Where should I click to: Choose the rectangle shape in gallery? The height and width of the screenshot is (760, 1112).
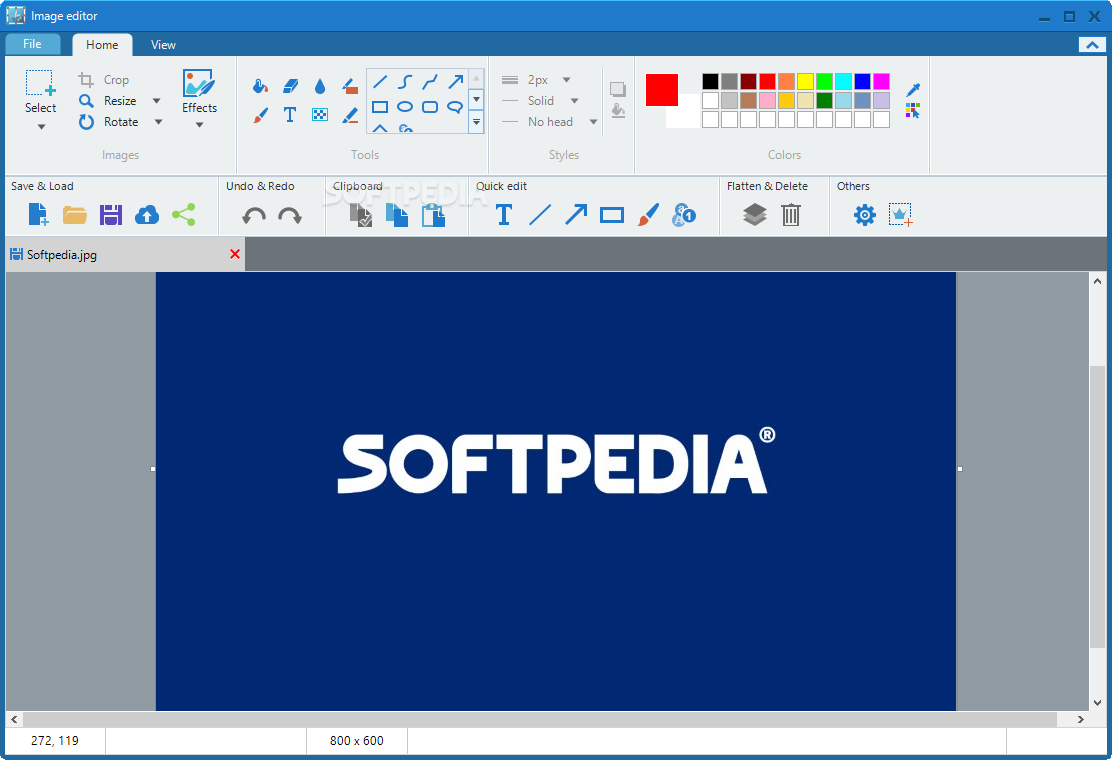pyautogui.click(x=380, y=107)
